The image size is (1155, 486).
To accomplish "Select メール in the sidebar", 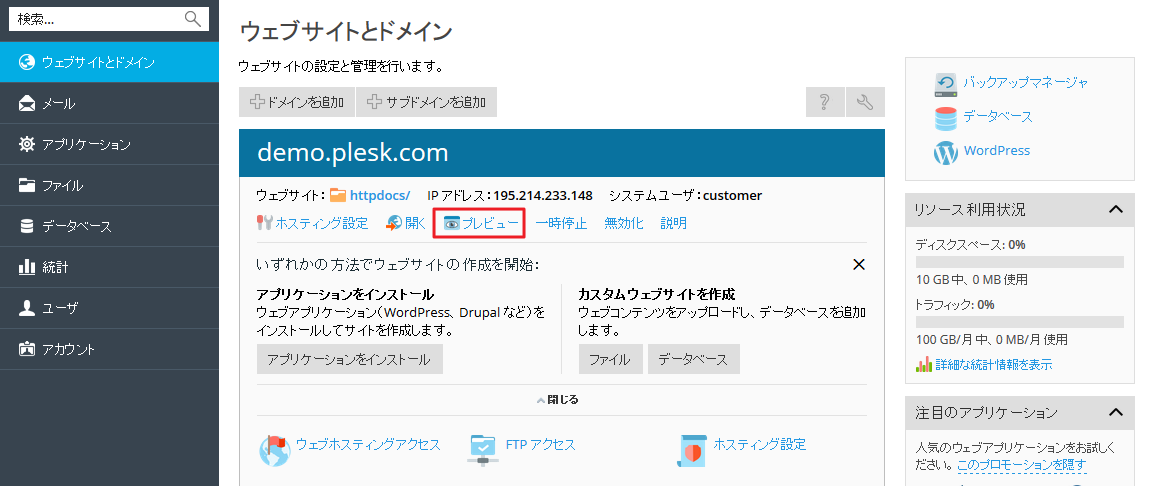I will tap(58, 104).
